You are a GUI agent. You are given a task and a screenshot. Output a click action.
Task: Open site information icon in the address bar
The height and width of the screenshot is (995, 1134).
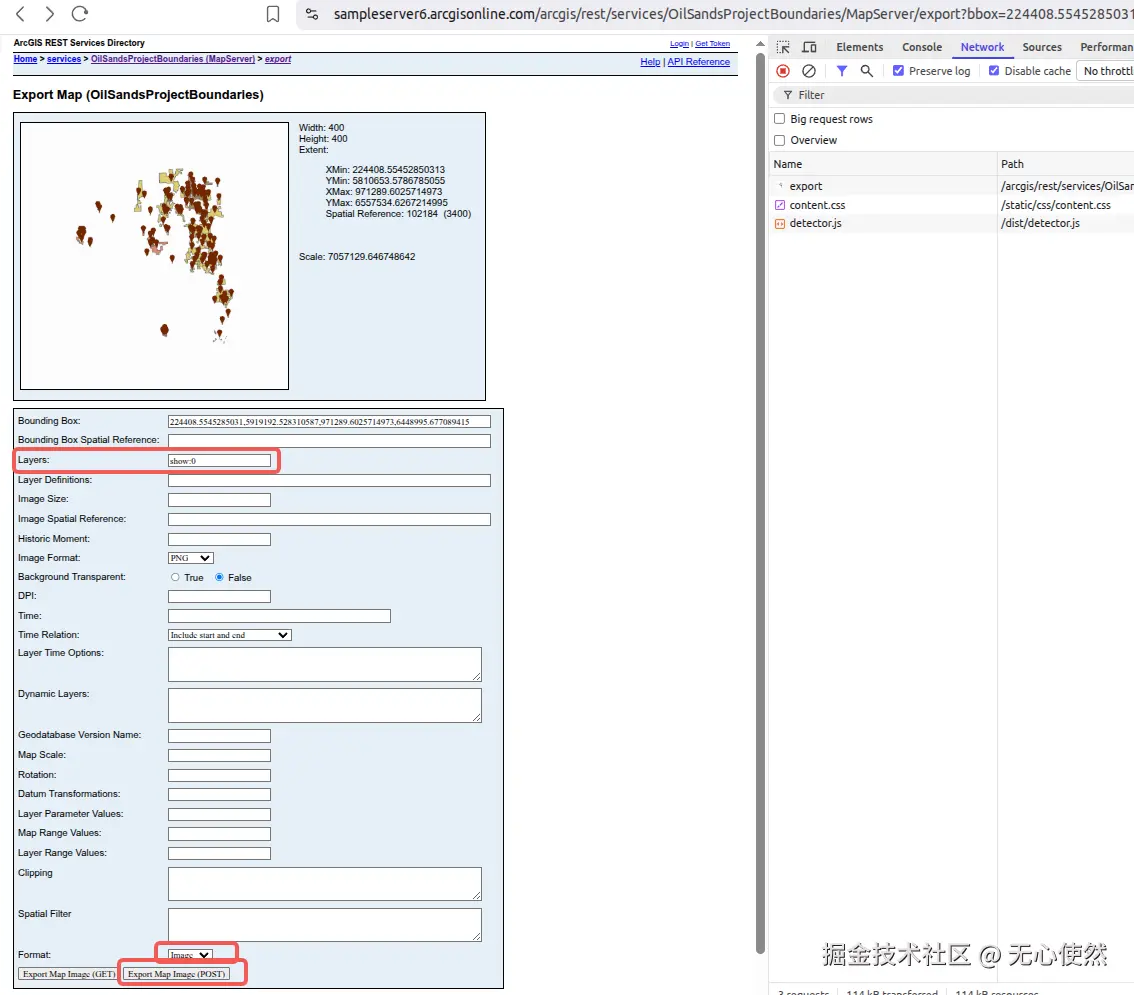312,14
